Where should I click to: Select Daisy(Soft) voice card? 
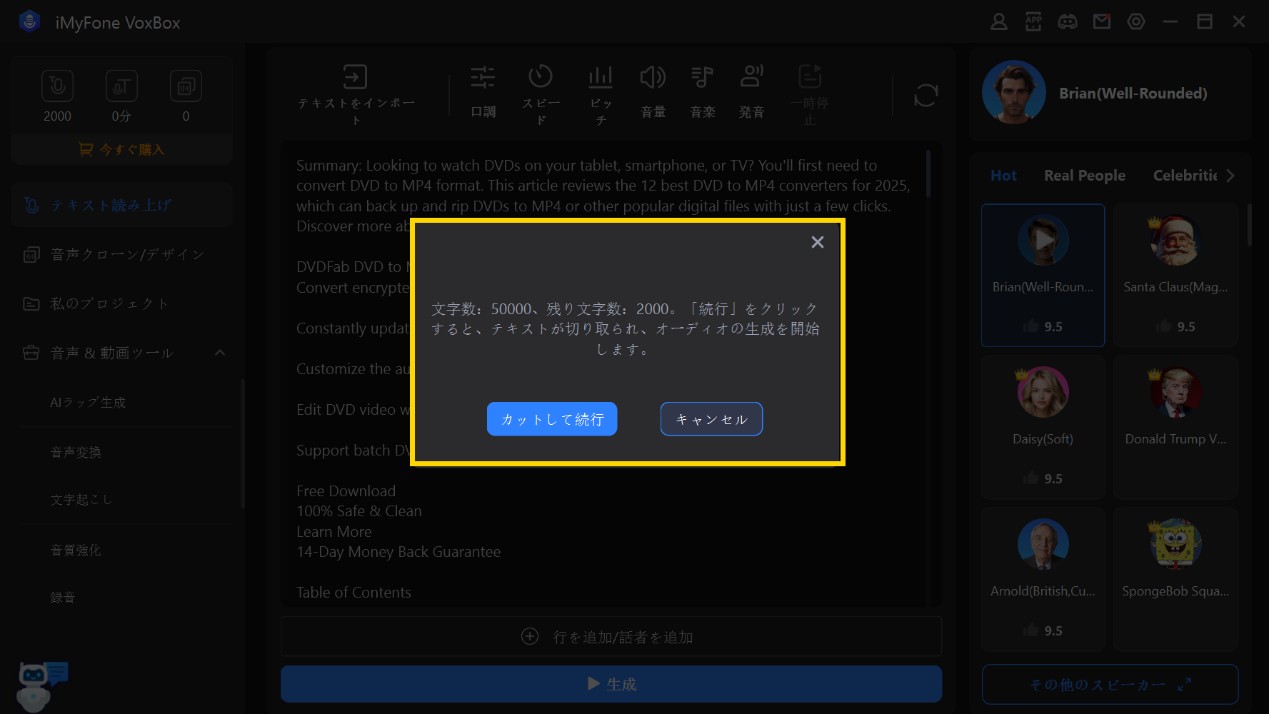(1043, 427)
